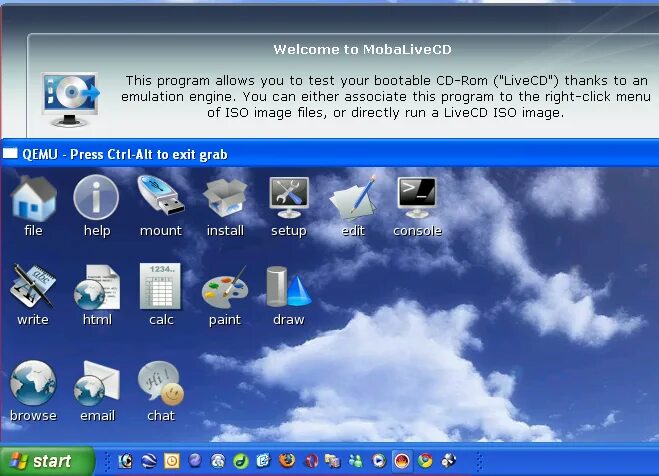This screenshot has height=476, width=659.
Task: Launch the write word processor icon
Action: pos(33,286)
